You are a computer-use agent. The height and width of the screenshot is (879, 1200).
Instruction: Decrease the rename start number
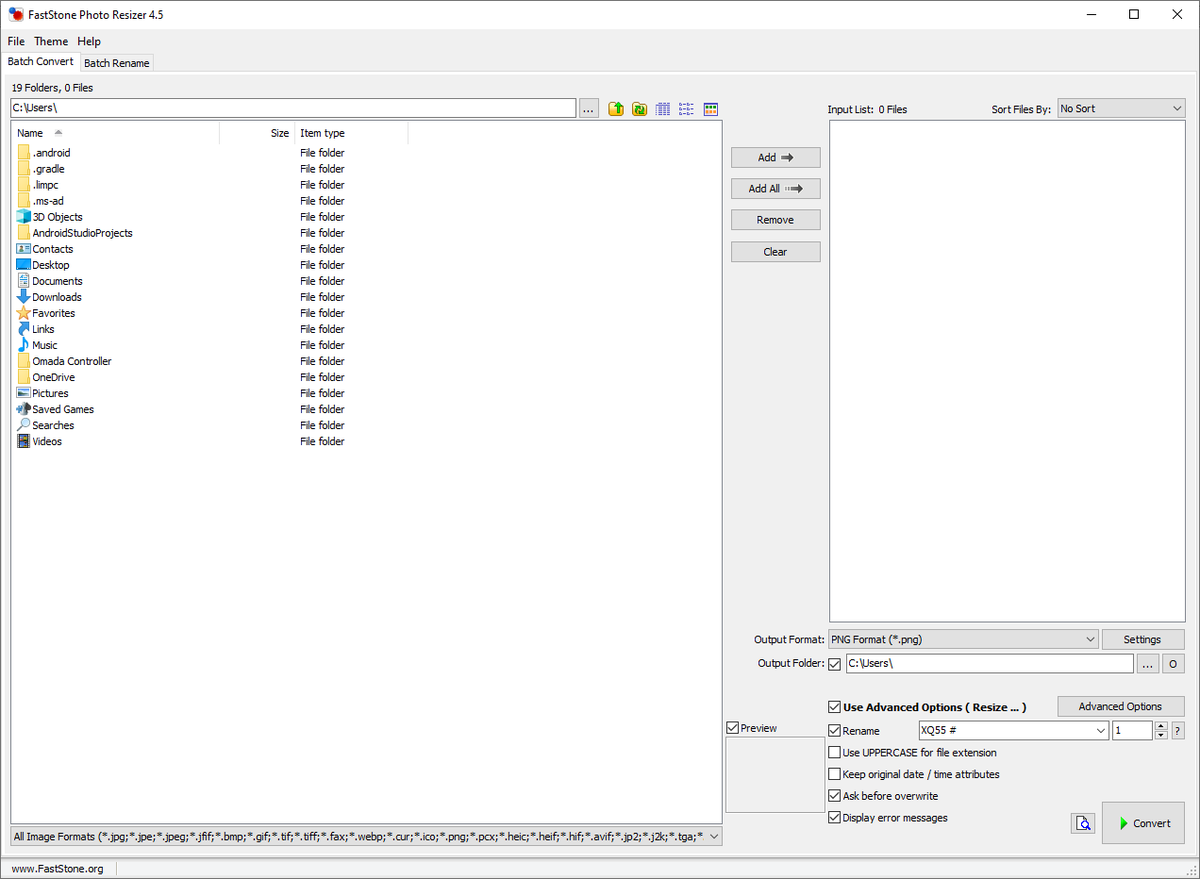coord(1161,735)
